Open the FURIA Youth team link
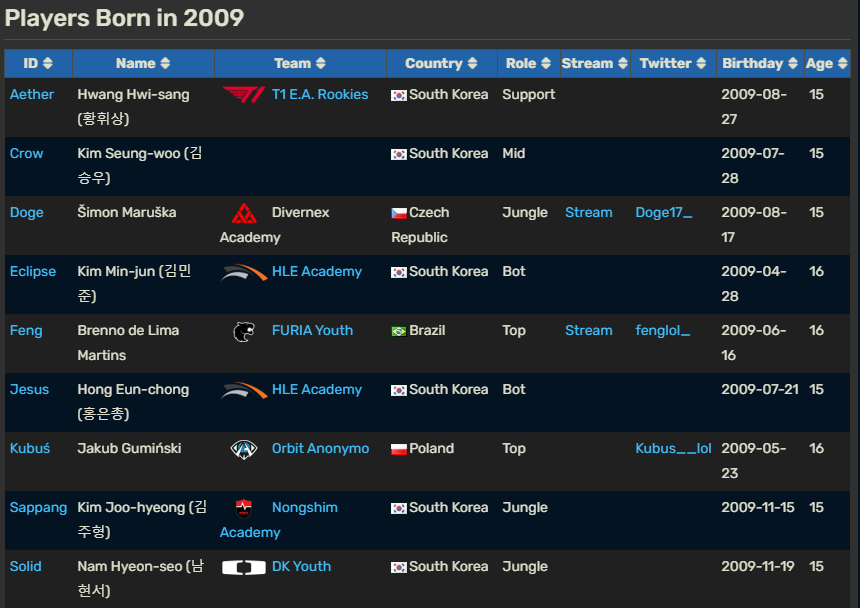The width and height of the screenshot is (860, 608). click(x=313, y=331)
